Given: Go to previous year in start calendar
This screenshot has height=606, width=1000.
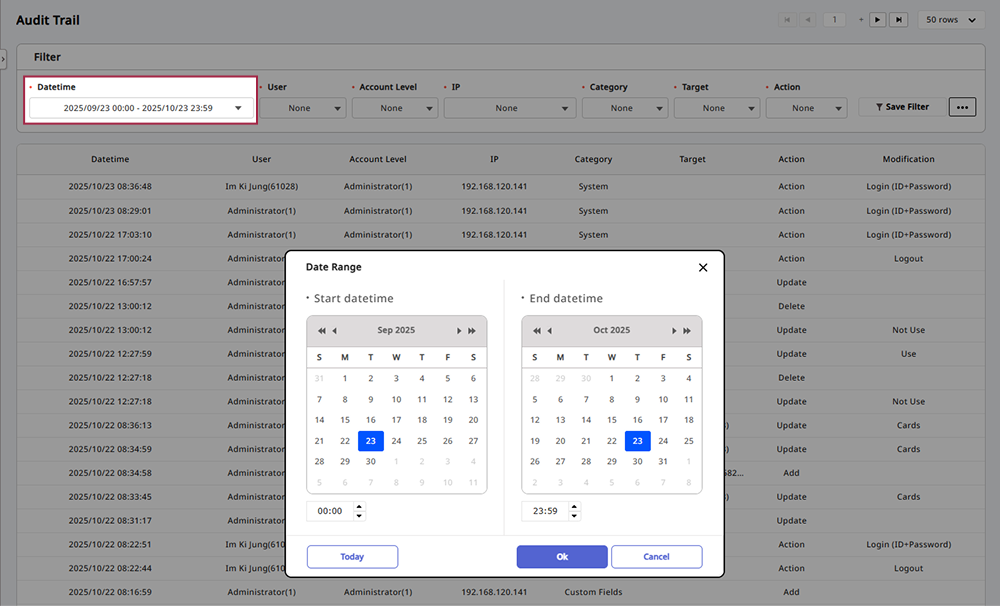Looking at the screenshot, I should tap(321, 331).
